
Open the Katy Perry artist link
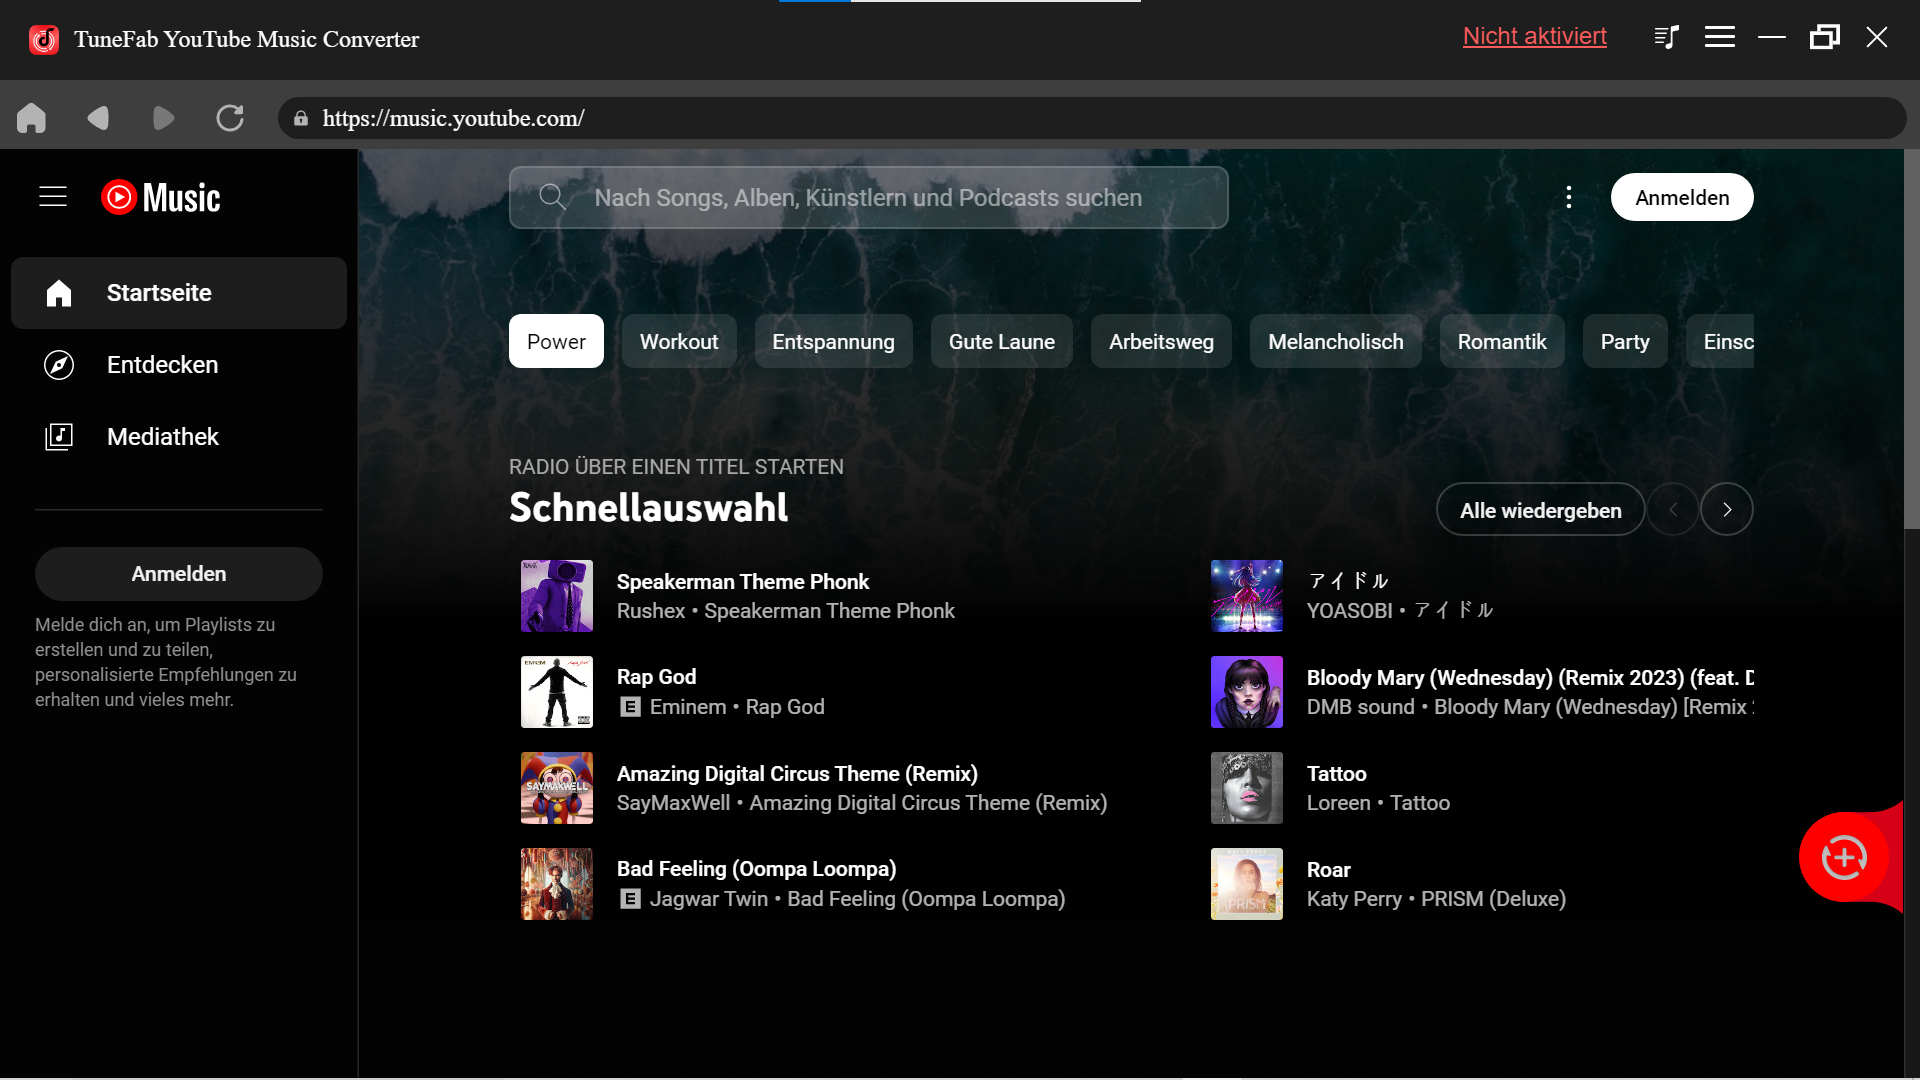click(1354, 899)
